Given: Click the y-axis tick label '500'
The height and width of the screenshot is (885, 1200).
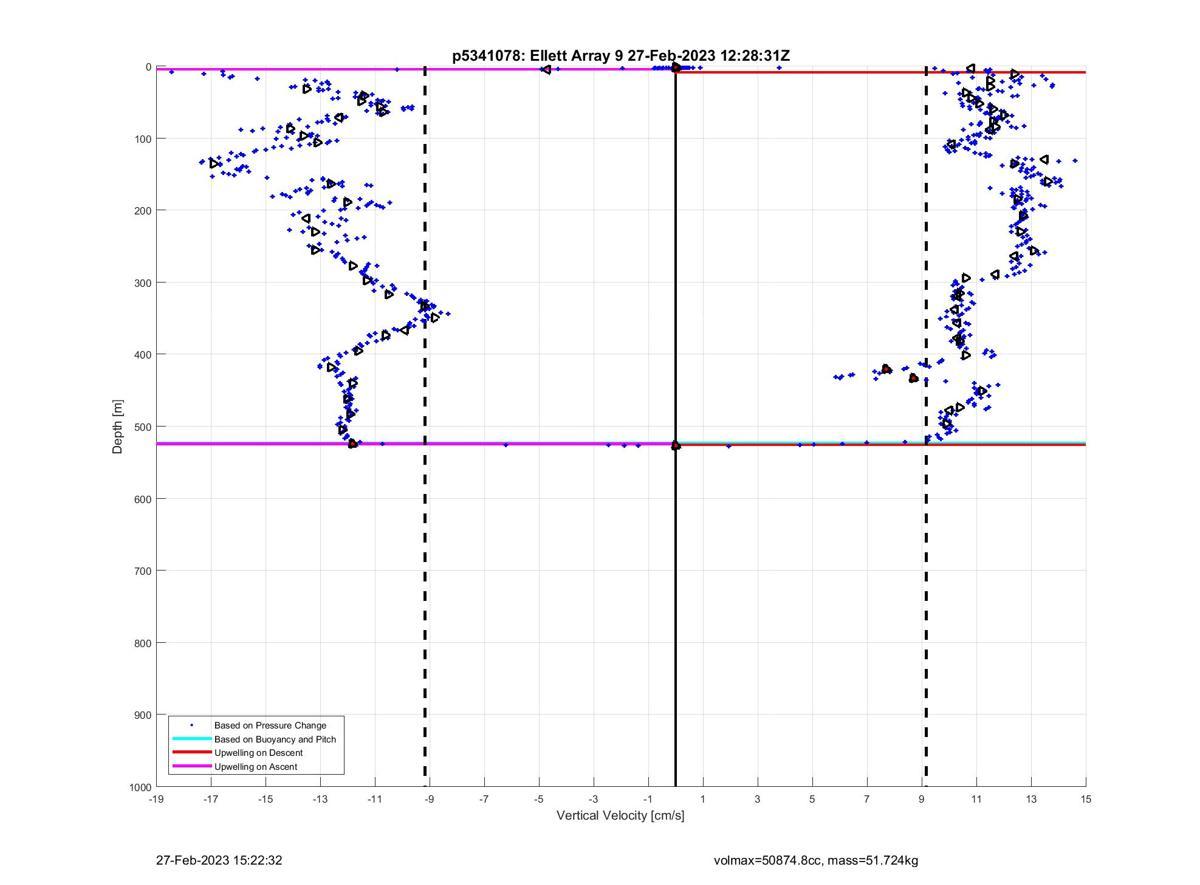Looking at the screenshot, I should (142, 427).
